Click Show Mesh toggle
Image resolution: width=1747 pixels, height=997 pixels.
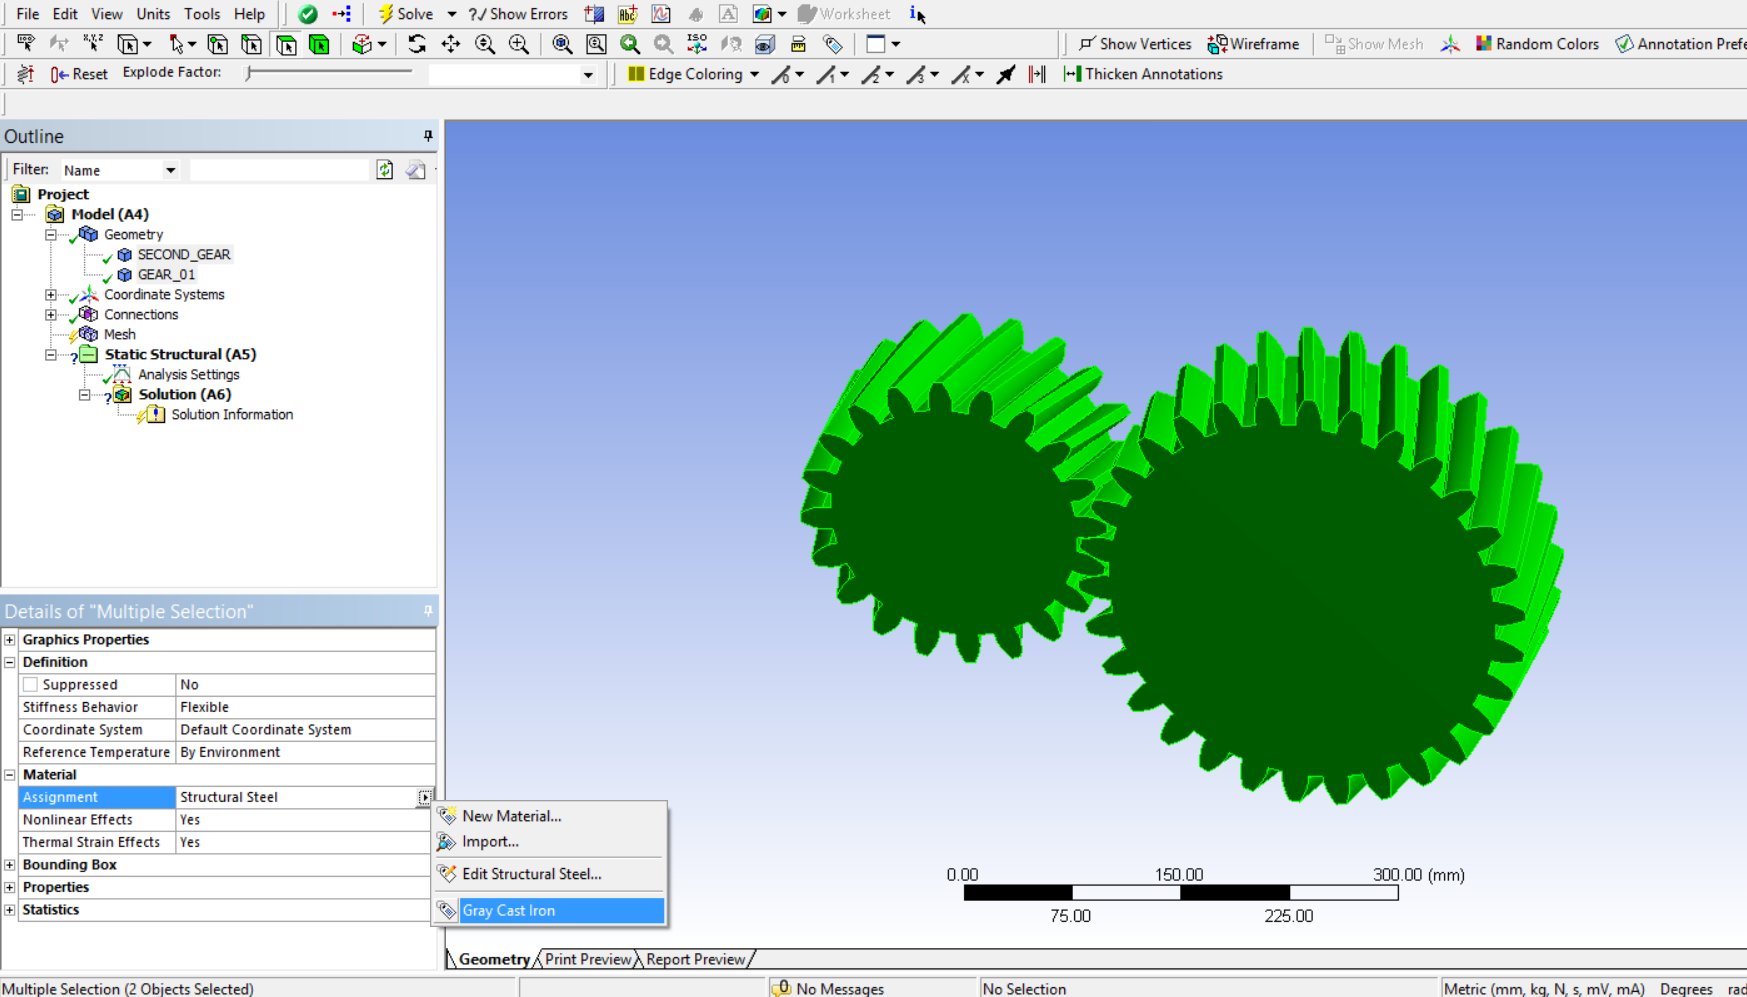(1374, 44)
